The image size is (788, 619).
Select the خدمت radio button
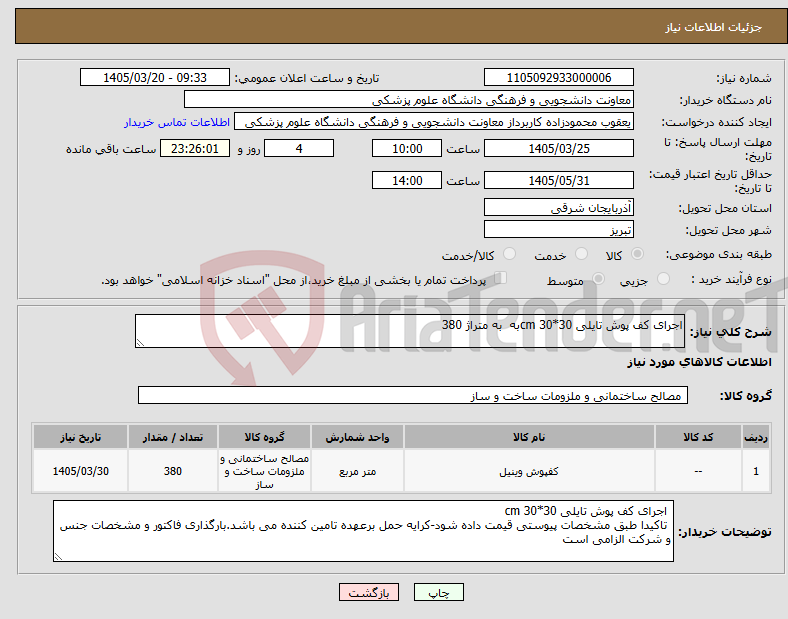581,254
